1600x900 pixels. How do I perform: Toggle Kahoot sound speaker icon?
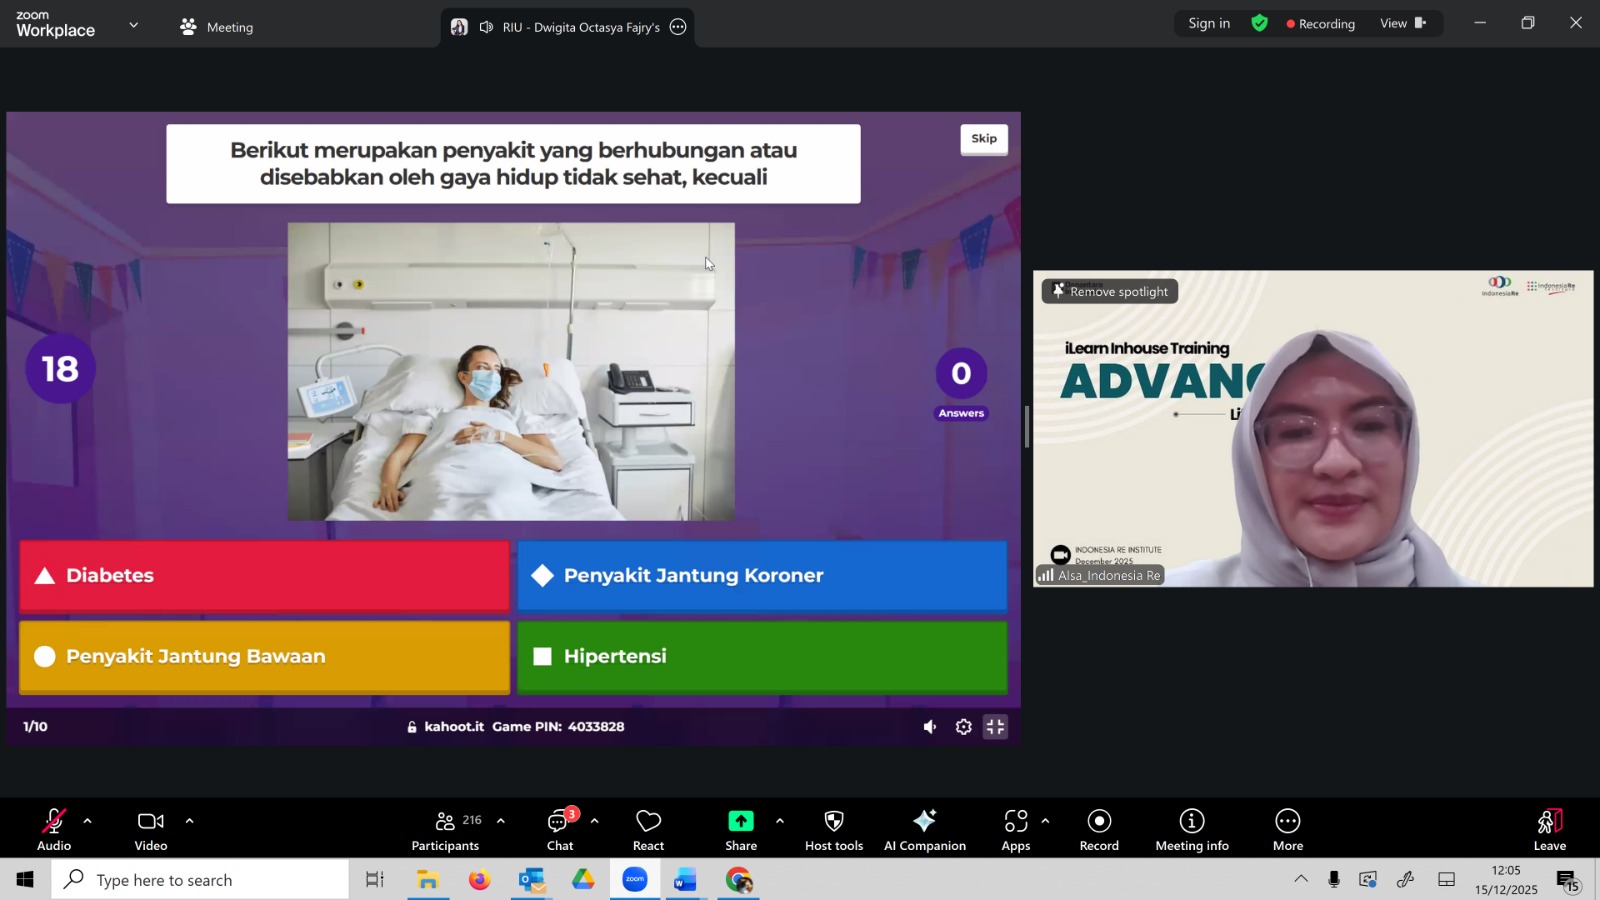pyautogui.click(x=930, y=727)
